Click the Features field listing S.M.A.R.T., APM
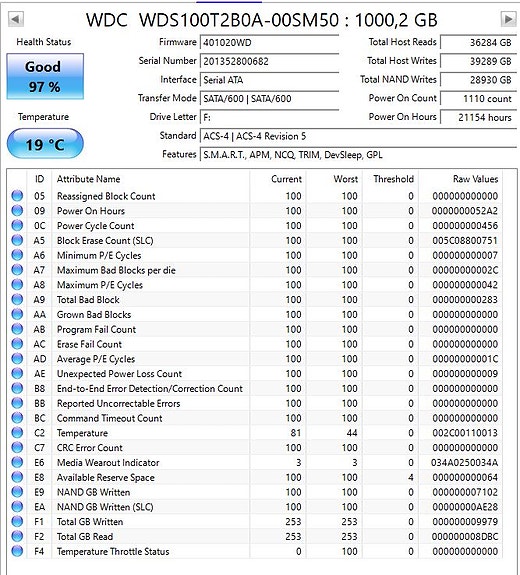The width and height of the screenshot is (520, 575). coord(358,155)
